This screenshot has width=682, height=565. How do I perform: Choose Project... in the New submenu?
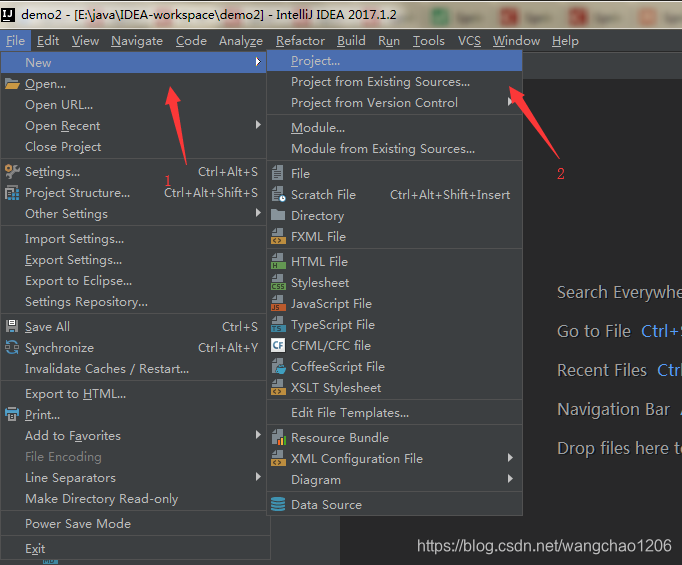pyautogui.click(x=394, y=61)
